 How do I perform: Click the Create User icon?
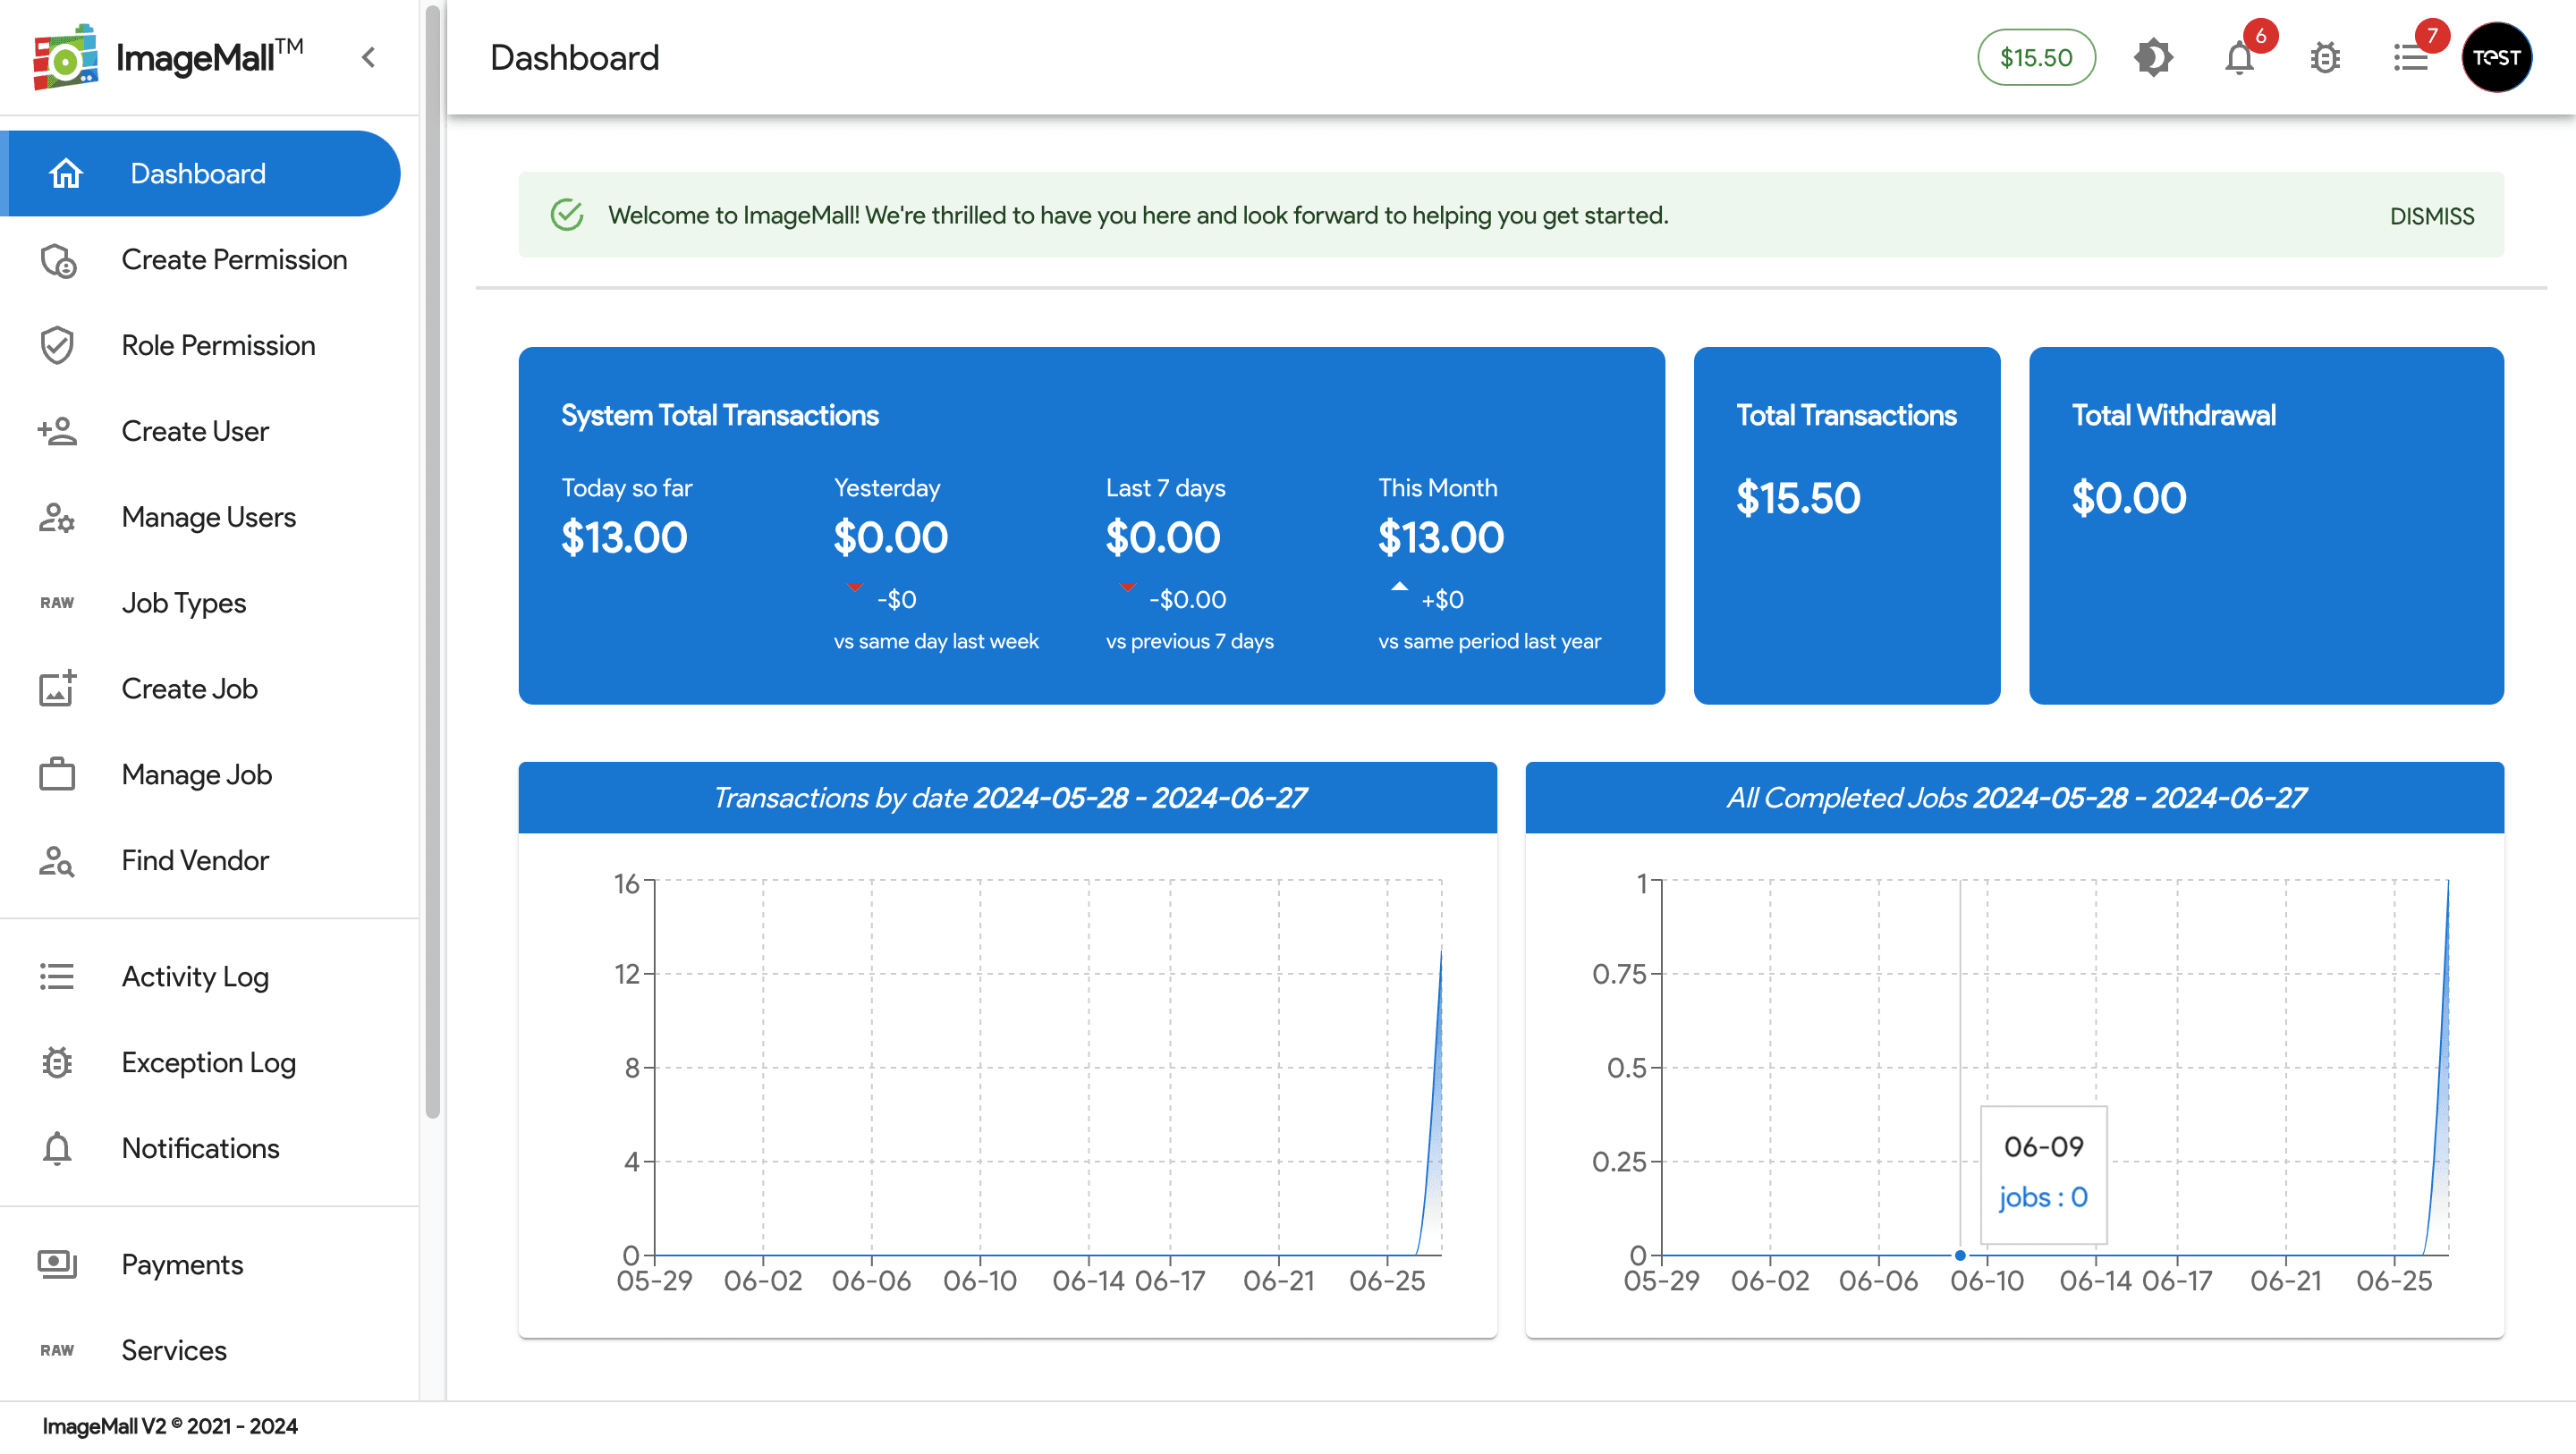click(57, 431)
